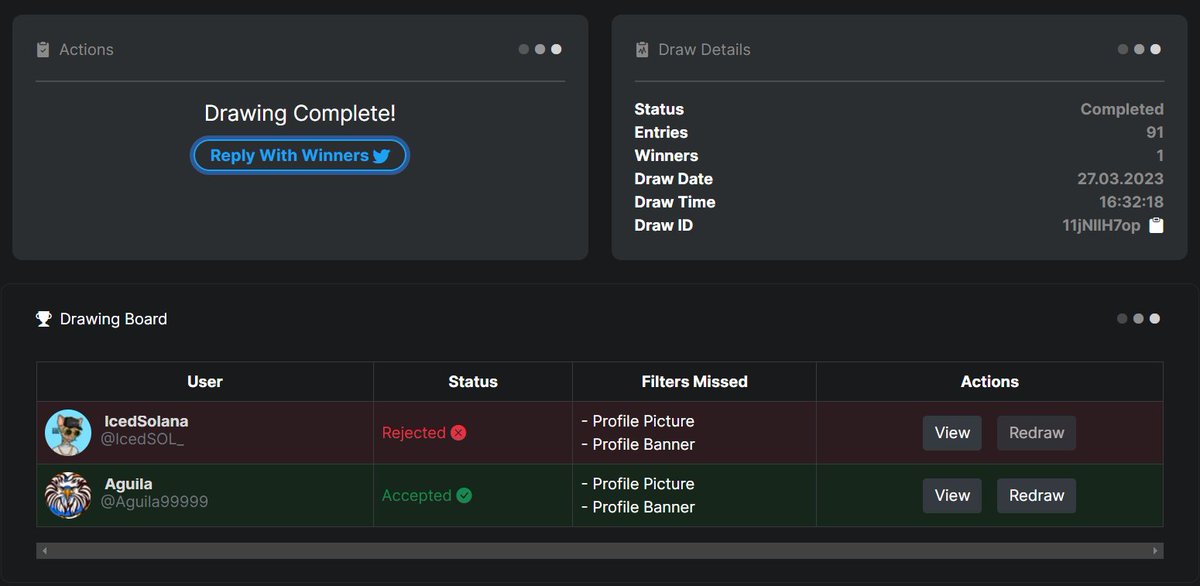Click the Winners count value 1
Image resolution: width=1200 pixels, height=586 pixels.
(1160, 155)
